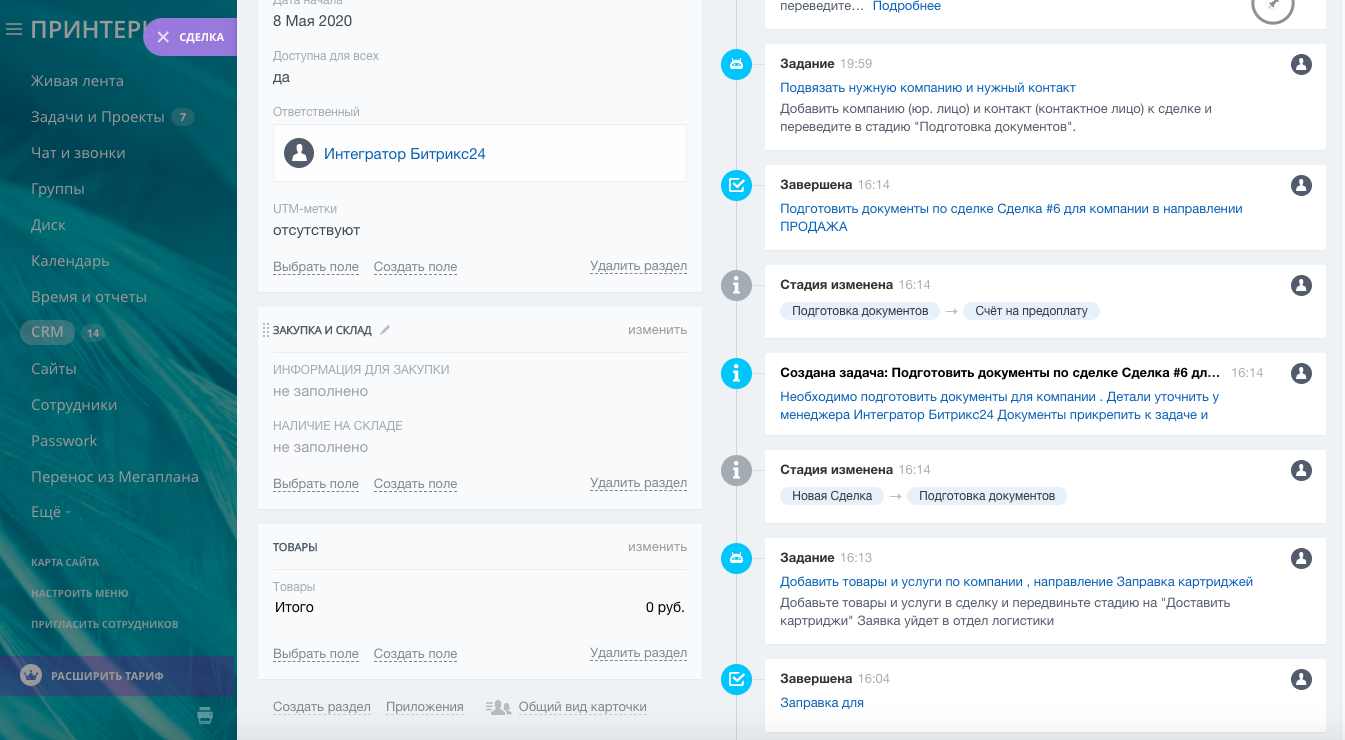1345x740 pixels.
Task: Open the author avatar on the 16:13 Задание
Action: click(1301, 558)
